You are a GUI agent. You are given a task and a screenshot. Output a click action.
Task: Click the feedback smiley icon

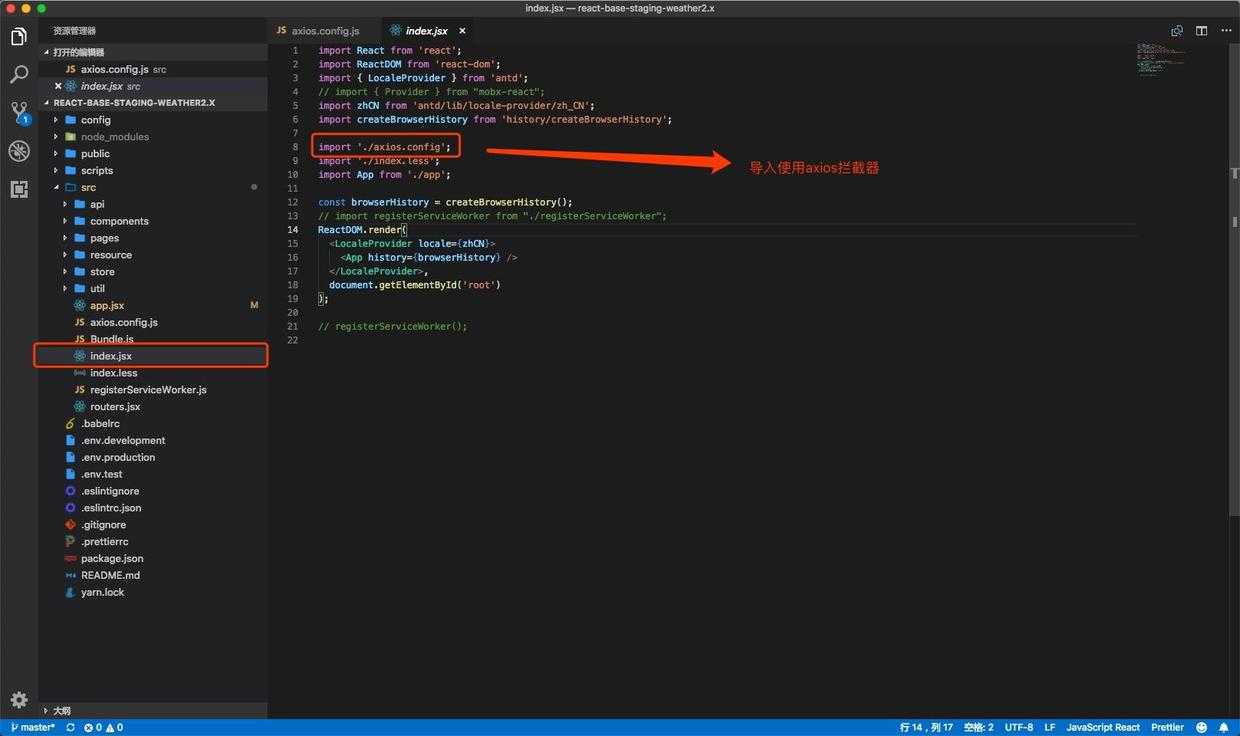tap(1202, 728)
